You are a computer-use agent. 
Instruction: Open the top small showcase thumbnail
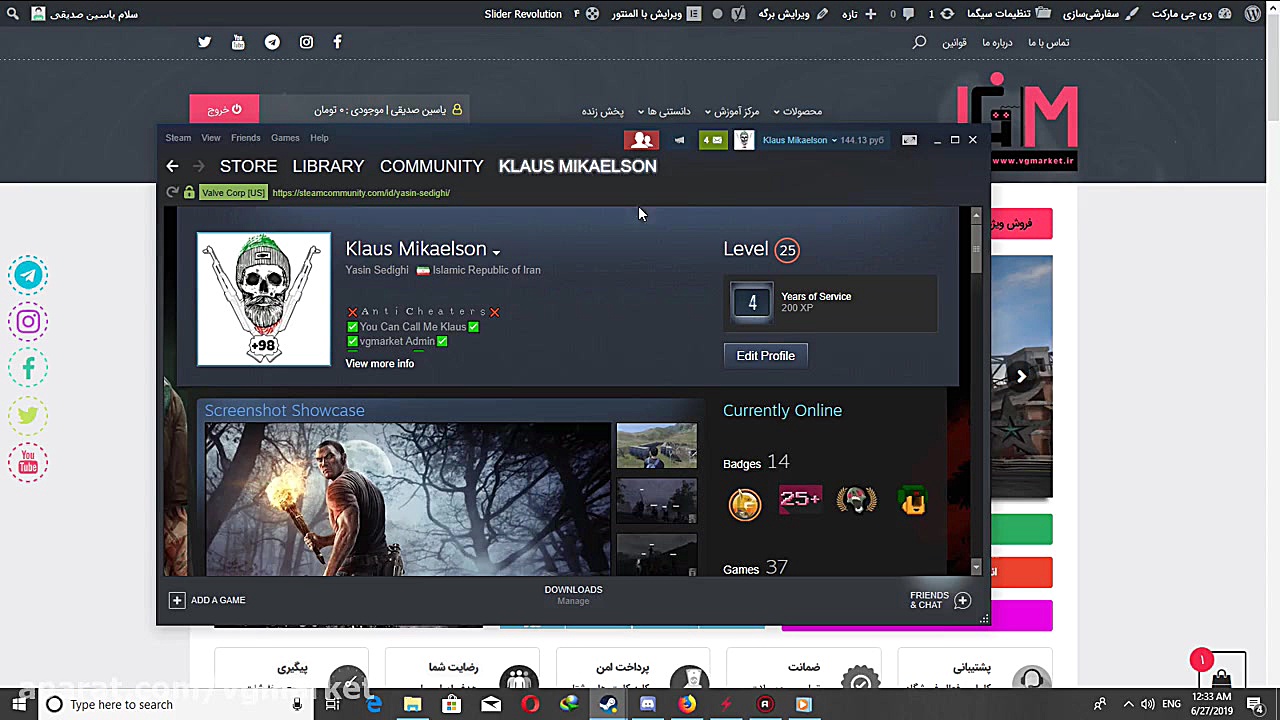[657, 446]
